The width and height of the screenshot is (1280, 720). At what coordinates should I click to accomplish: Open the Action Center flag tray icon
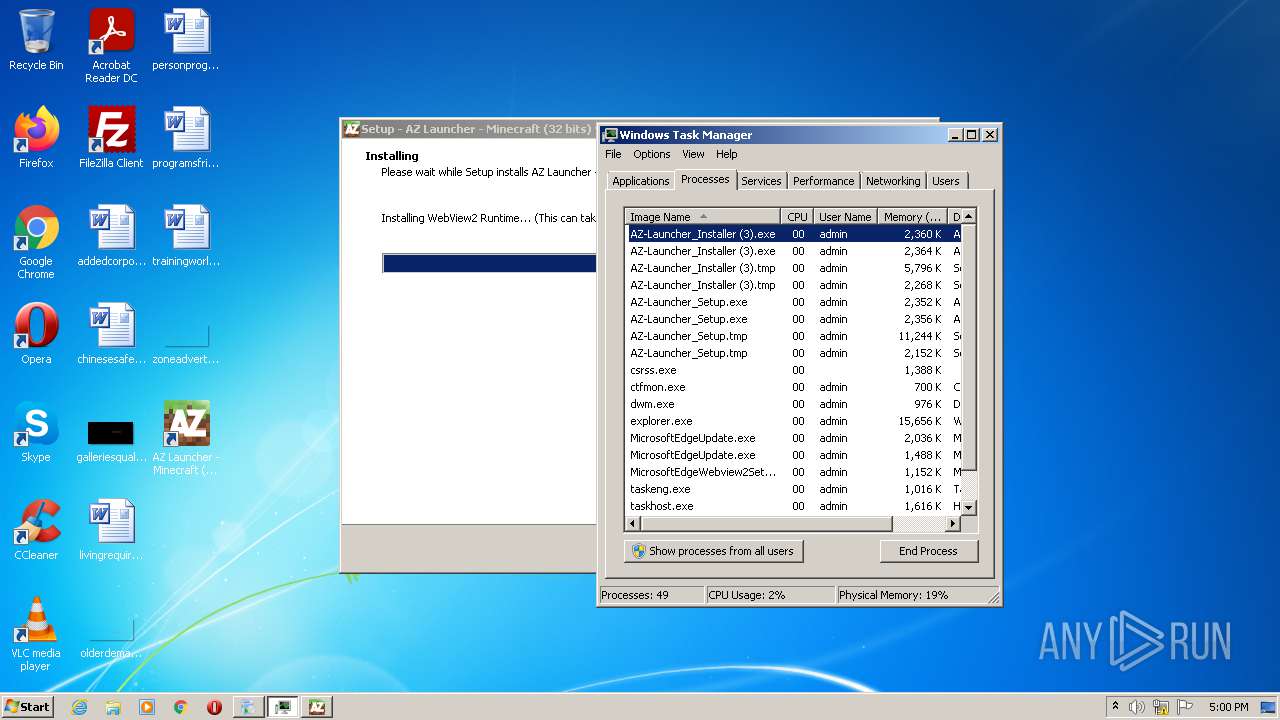[1185, 707]
